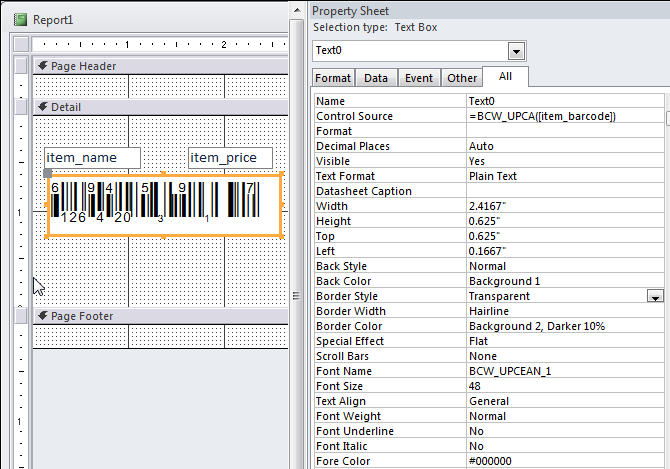Click the Font Italic value No
This screenshot has width=670, height=469.
tap(565, 446)
